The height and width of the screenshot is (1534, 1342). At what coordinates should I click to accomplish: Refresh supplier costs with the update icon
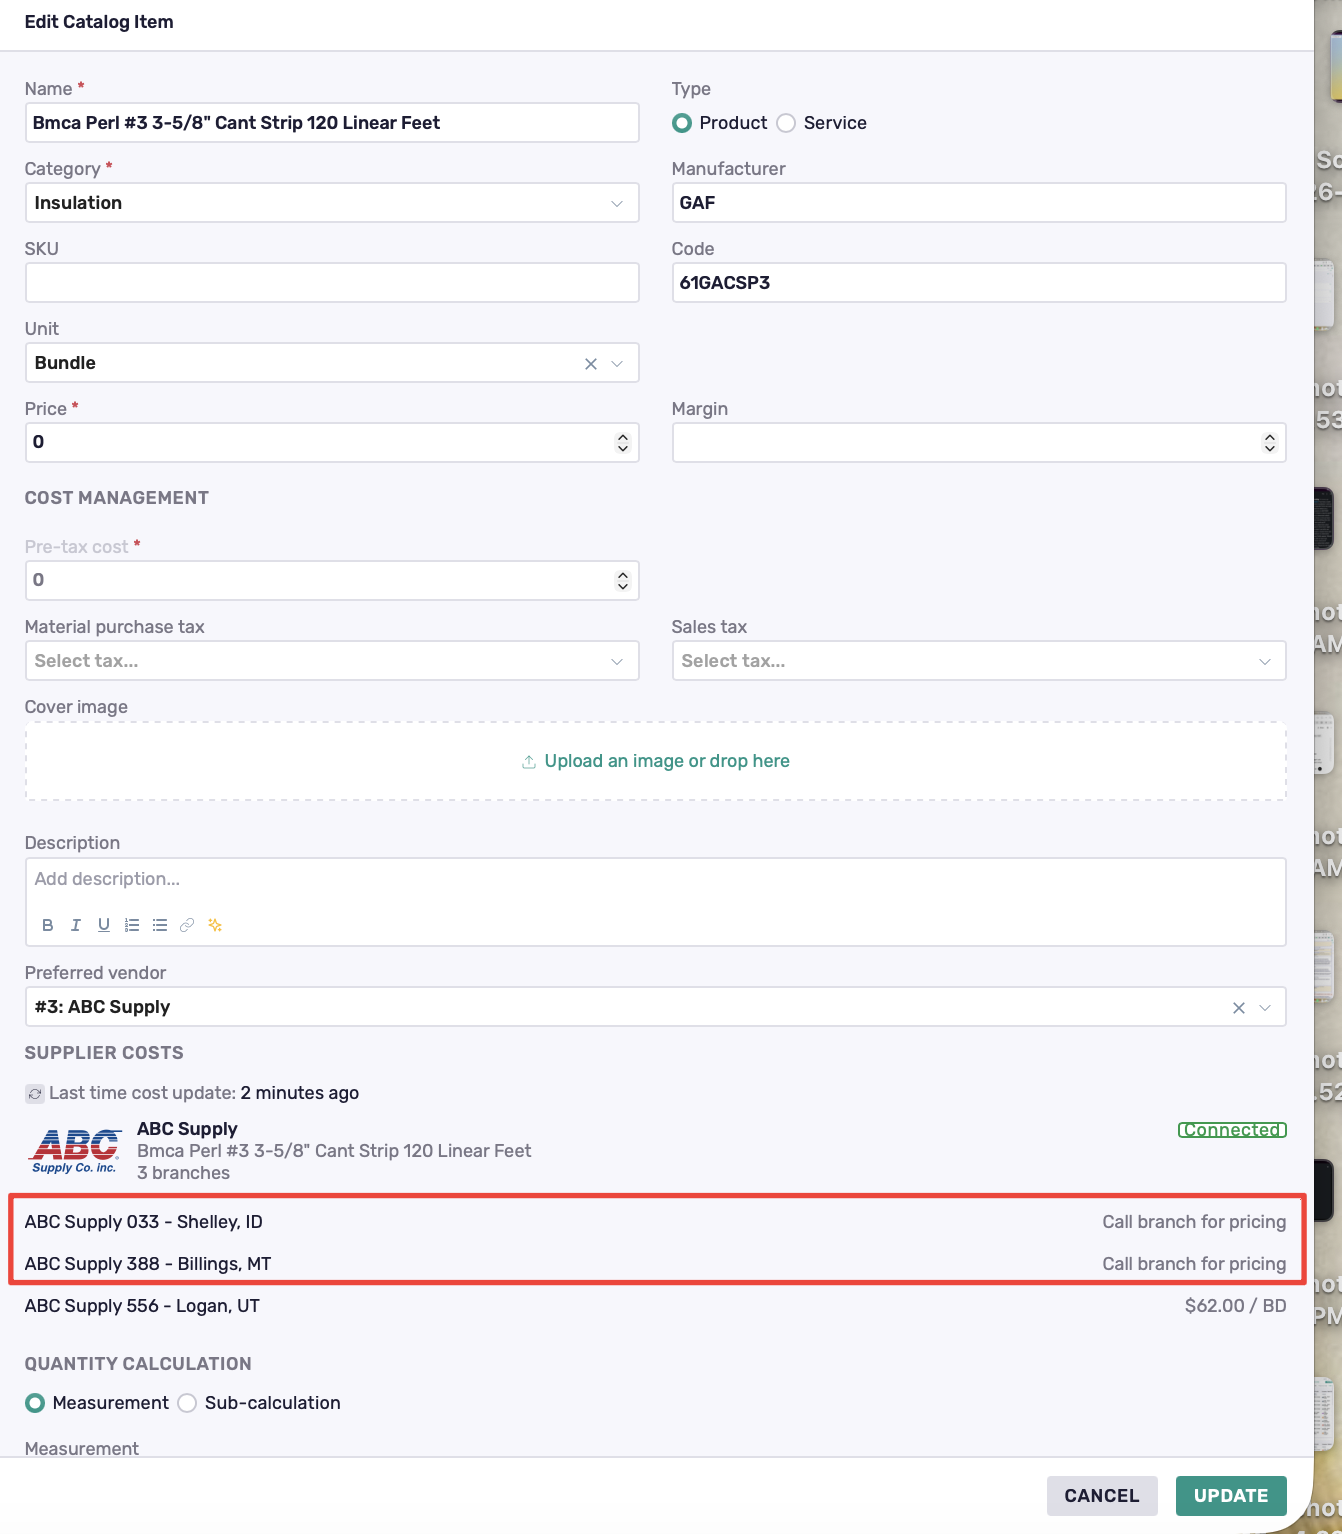click(35, 1094)
